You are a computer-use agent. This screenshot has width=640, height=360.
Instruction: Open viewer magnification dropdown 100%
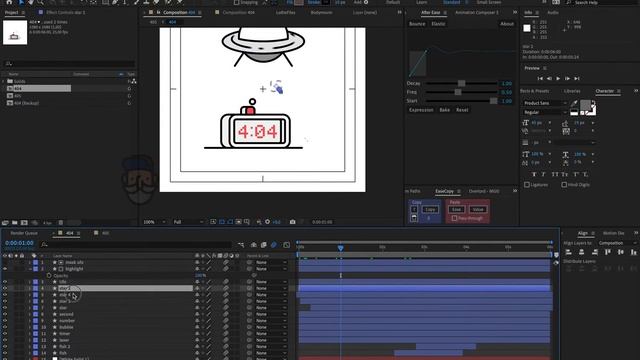[154, 222]
